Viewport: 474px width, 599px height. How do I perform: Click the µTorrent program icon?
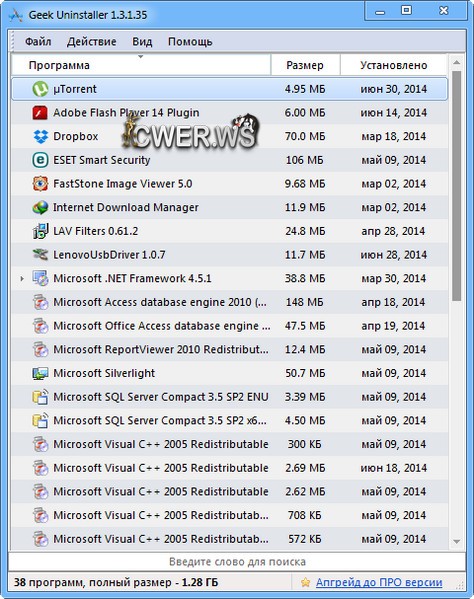pyautogui.click(x=40, y=89)
